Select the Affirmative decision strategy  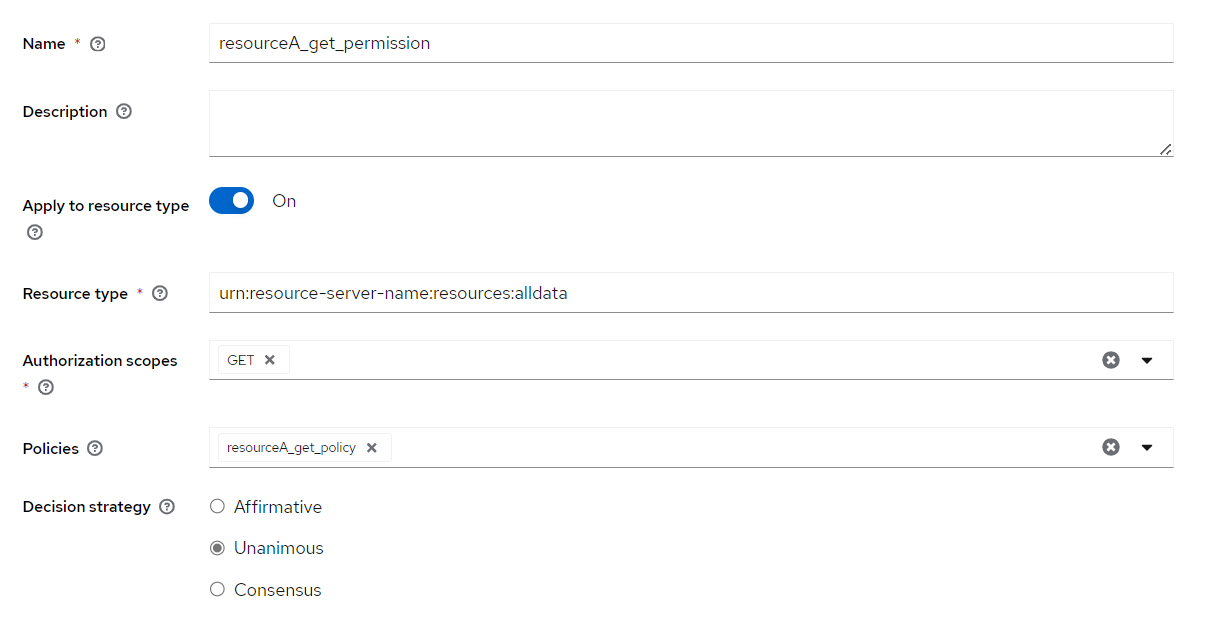pyautogui.click(x=217, y=506)
